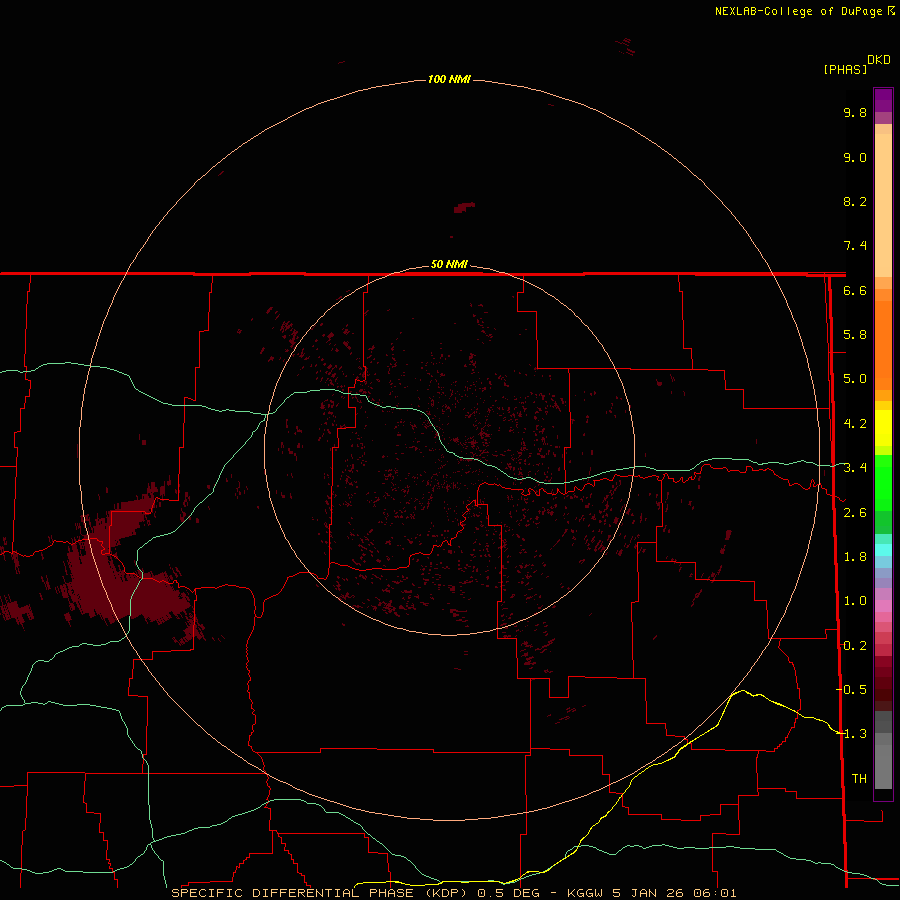Image resolution: width=900 pixels, height=900 pixels.
Task: Click the -1.3 value on the scale
Action: click(852, 734)
